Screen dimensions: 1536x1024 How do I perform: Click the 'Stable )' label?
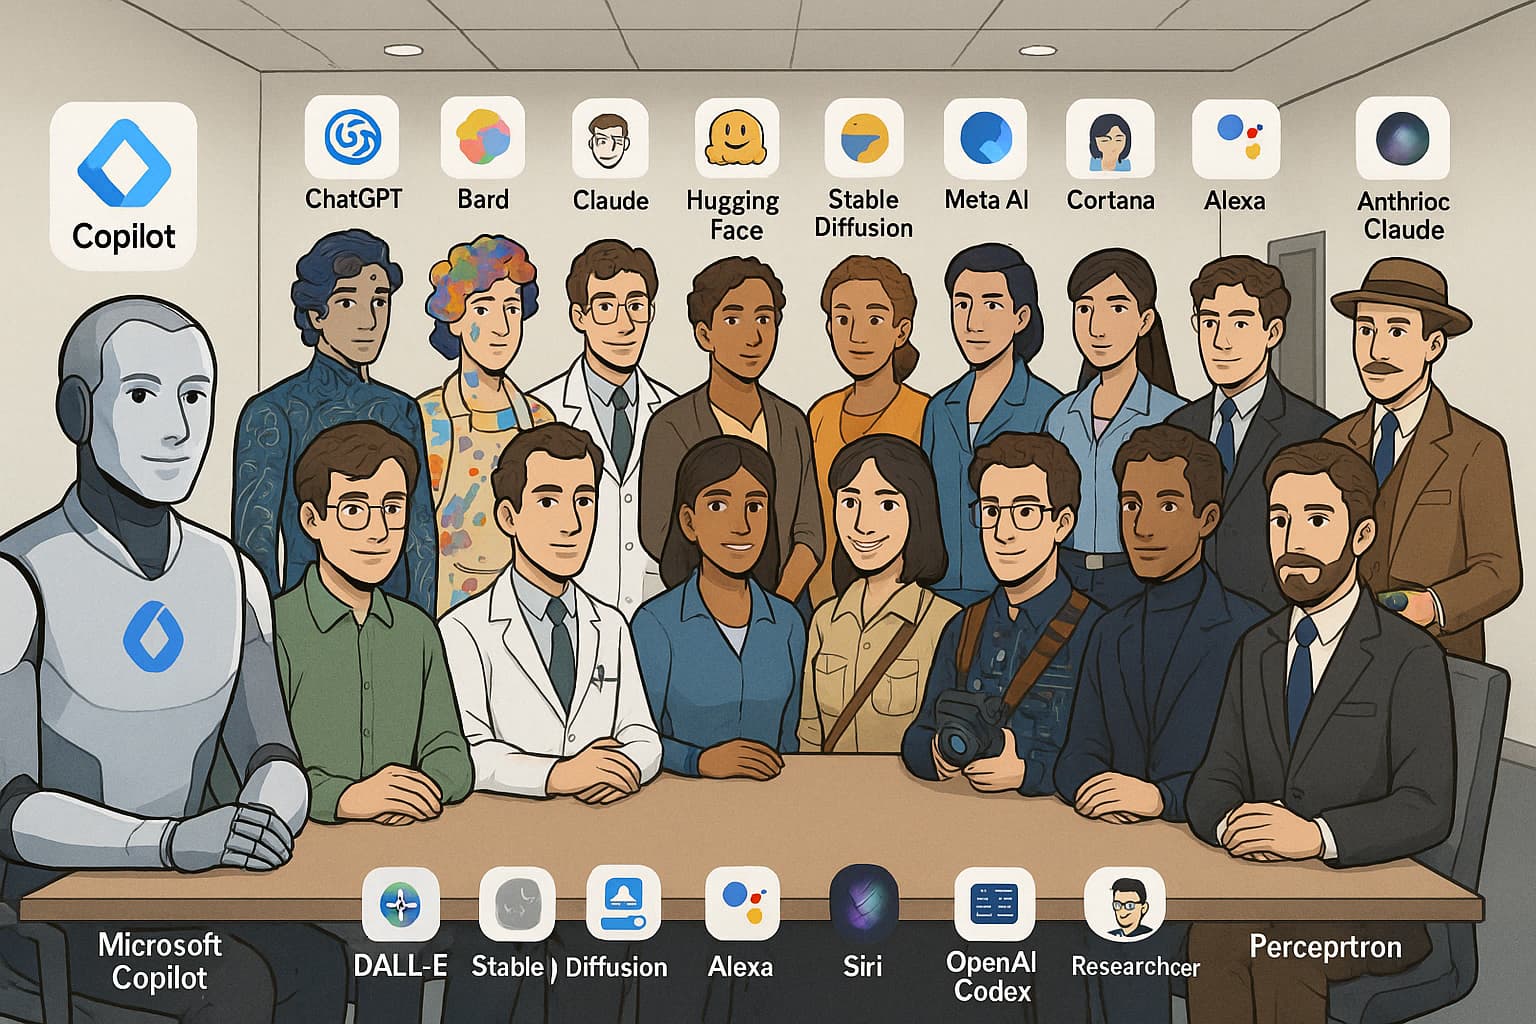(514, 966)
